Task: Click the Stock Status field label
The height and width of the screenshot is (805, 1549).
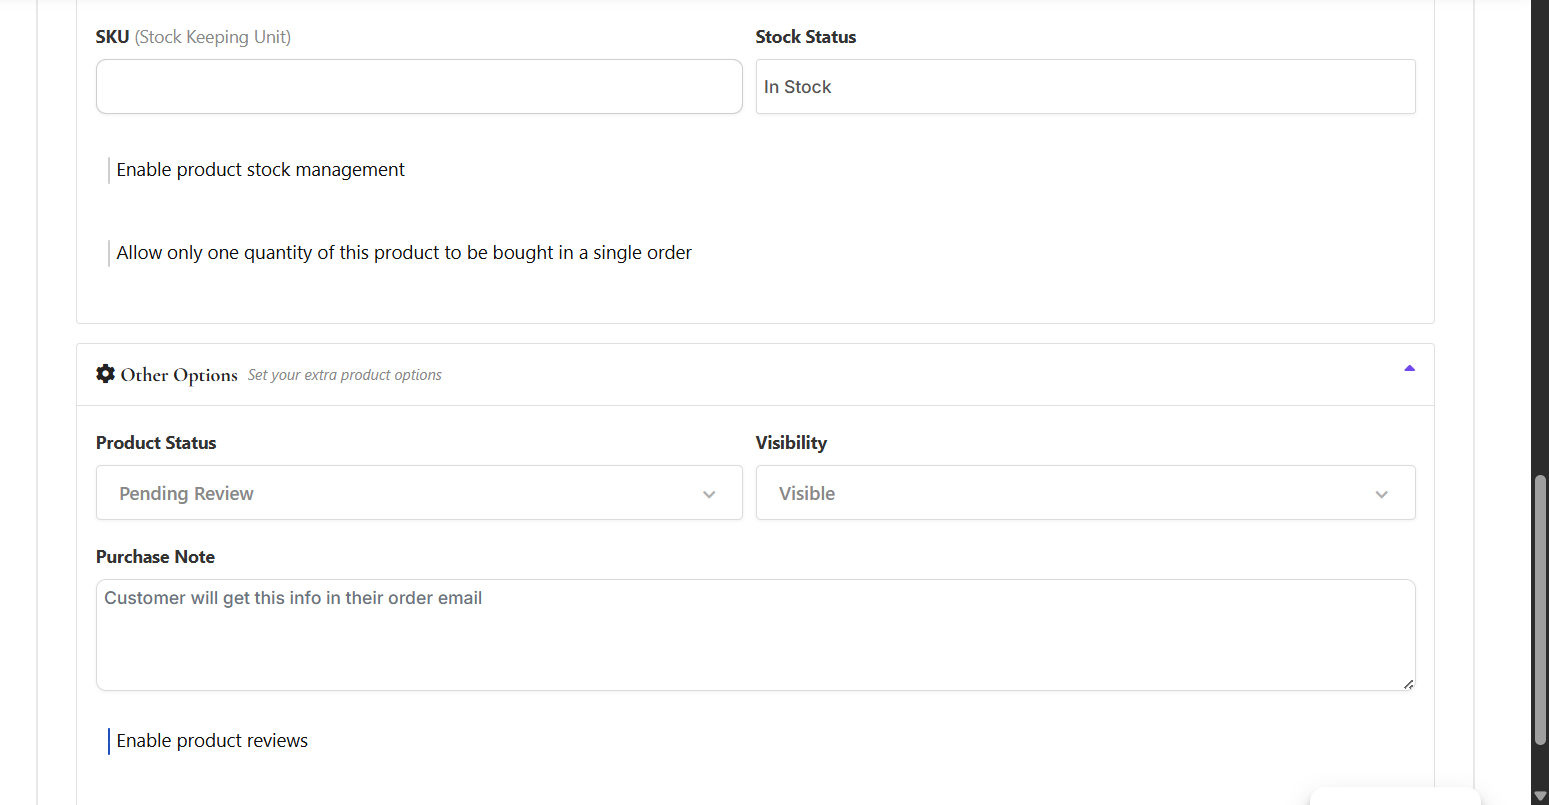Action: tap(806, 37)
